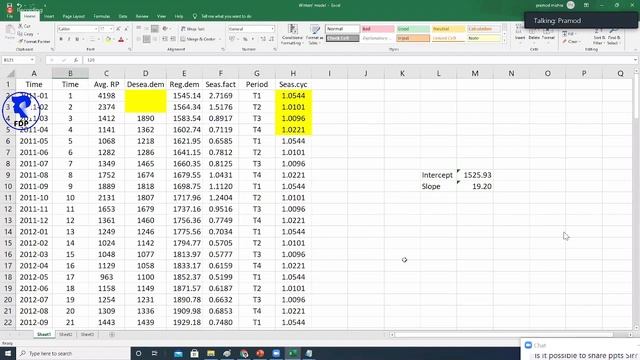This screenshot has height=360, width=640.
Task: Open the Find & Select menu
Action: tap(613, 36)
